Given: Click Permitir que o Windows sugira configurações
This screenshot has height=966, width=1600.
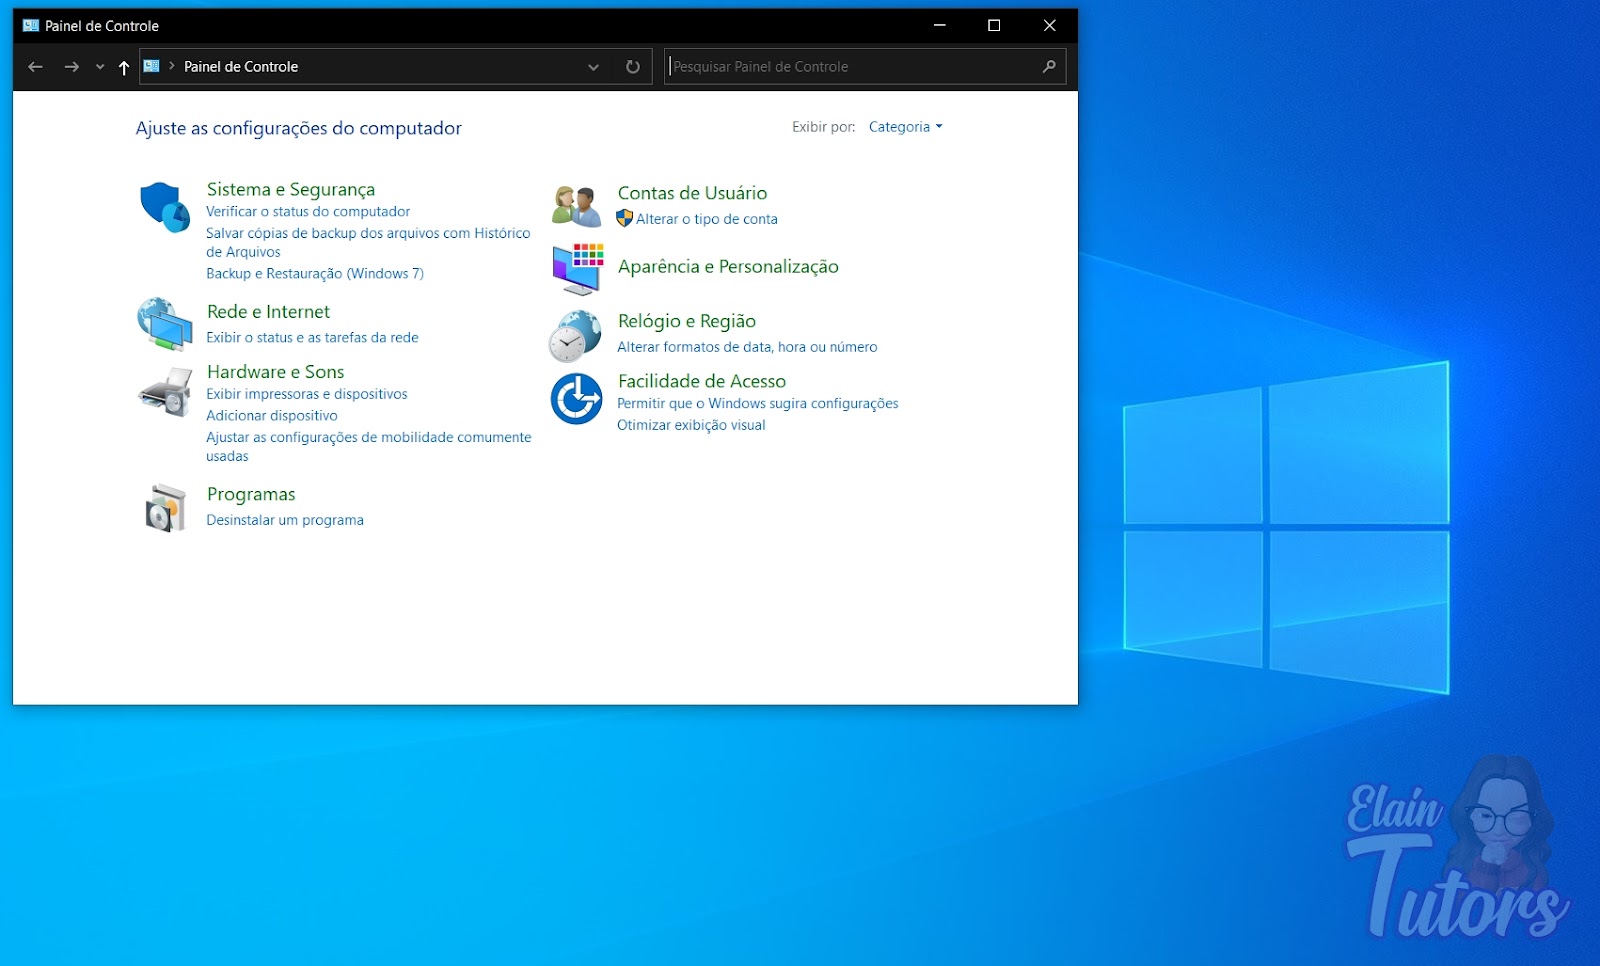Looking at the screenshot, I should (758, 404).
